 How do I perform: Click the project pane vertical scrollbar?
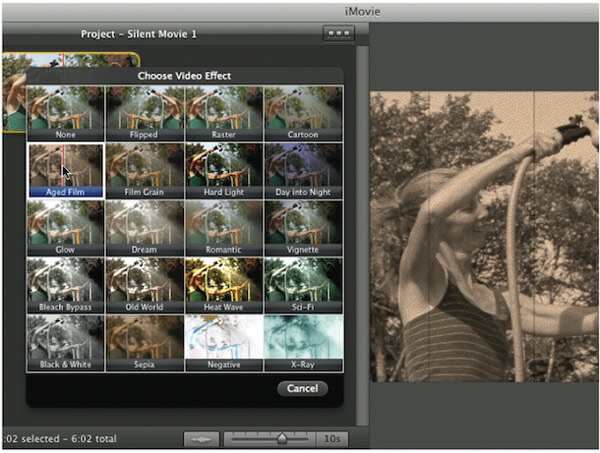[362, 235]
